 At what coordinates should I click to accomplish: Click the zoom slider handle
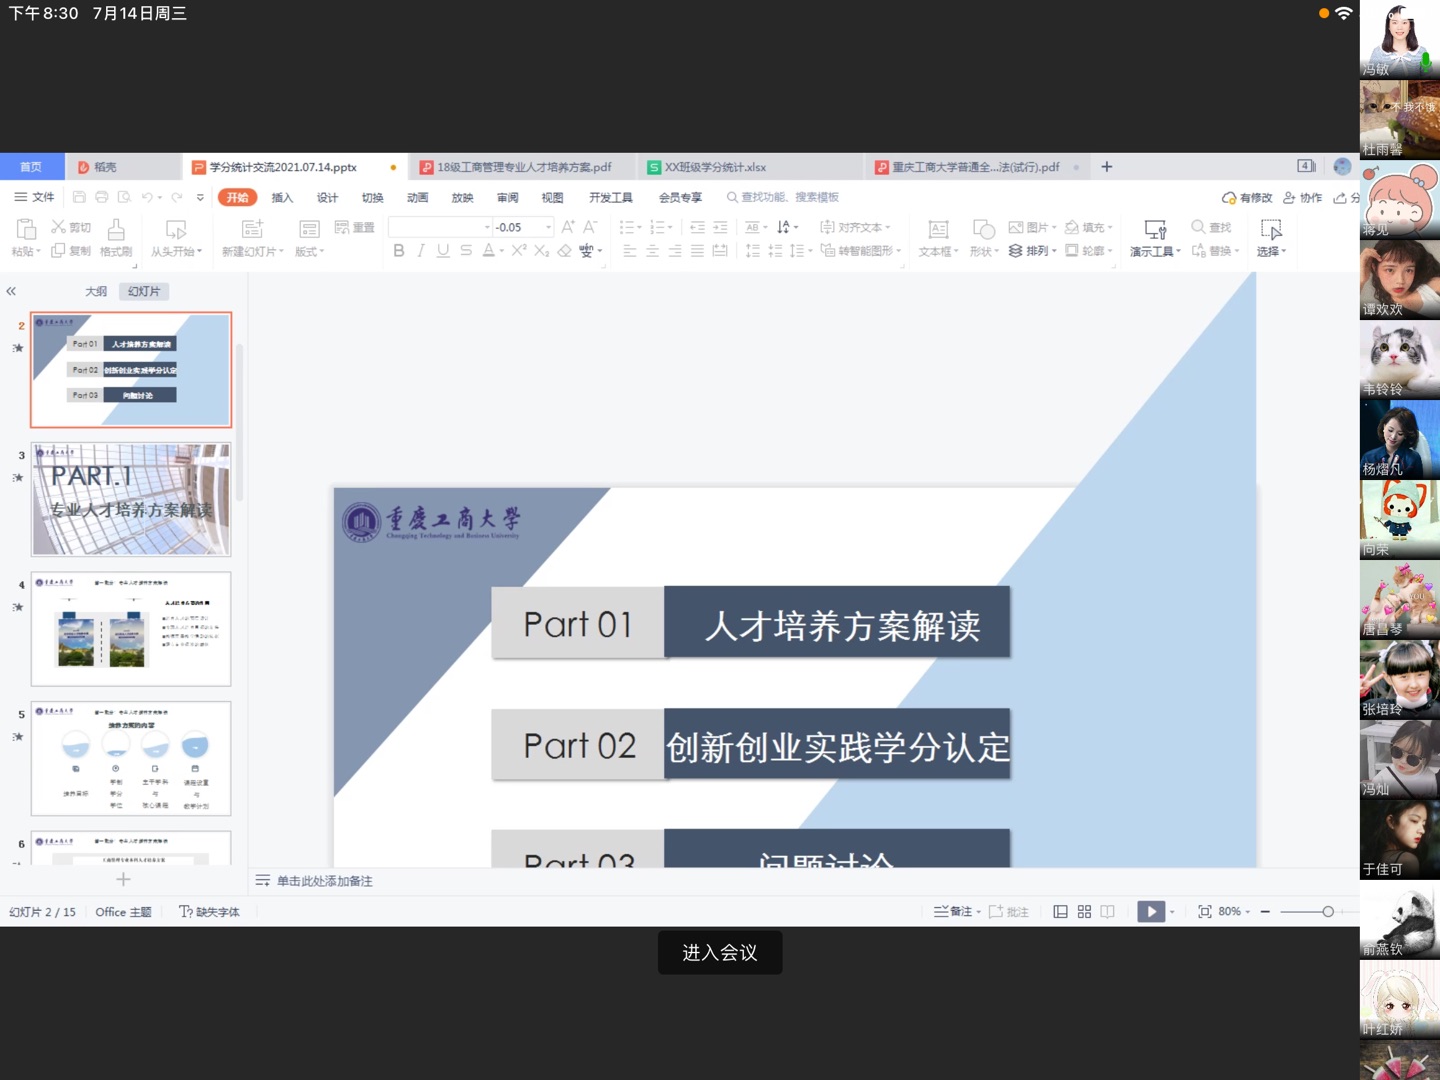pos(1328,912)
